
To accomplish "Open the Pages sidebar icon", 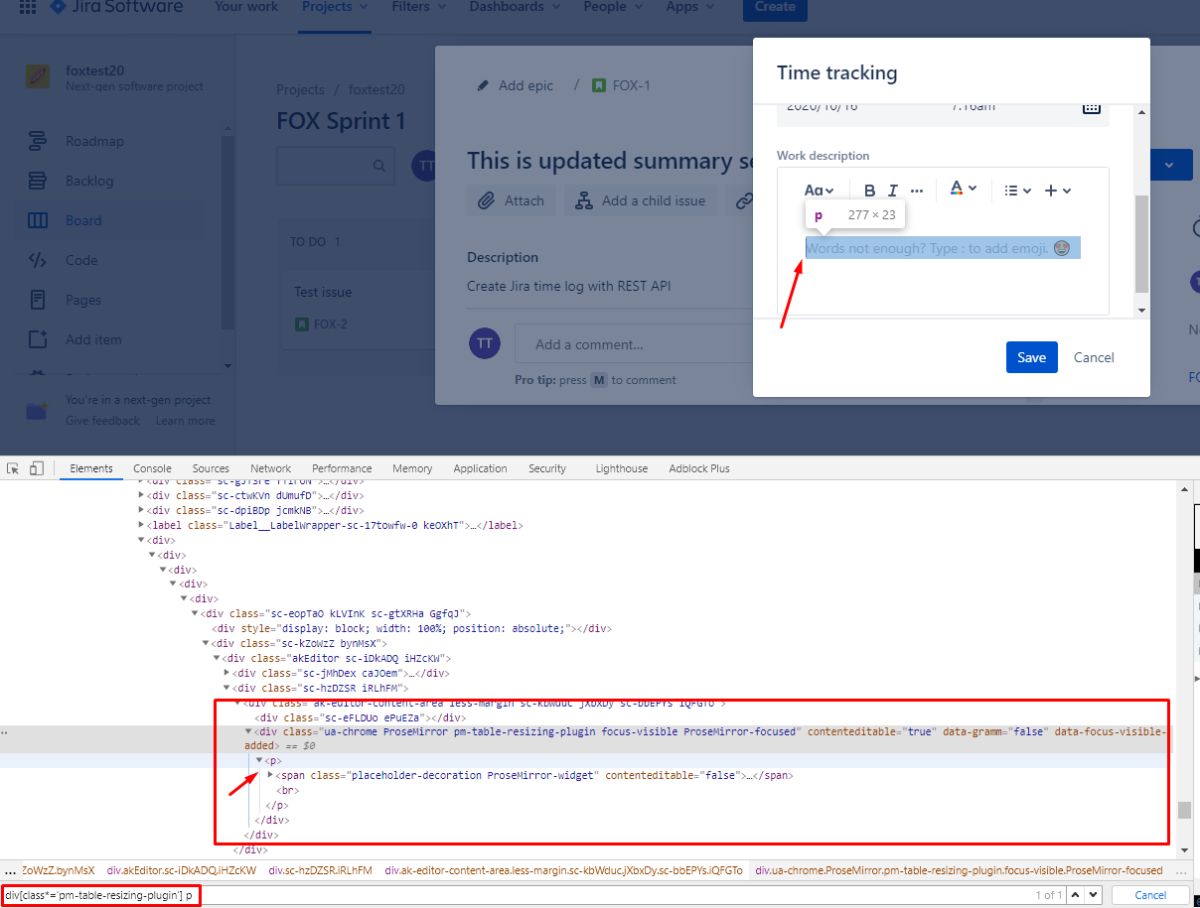I will click(x=38, y=300).
